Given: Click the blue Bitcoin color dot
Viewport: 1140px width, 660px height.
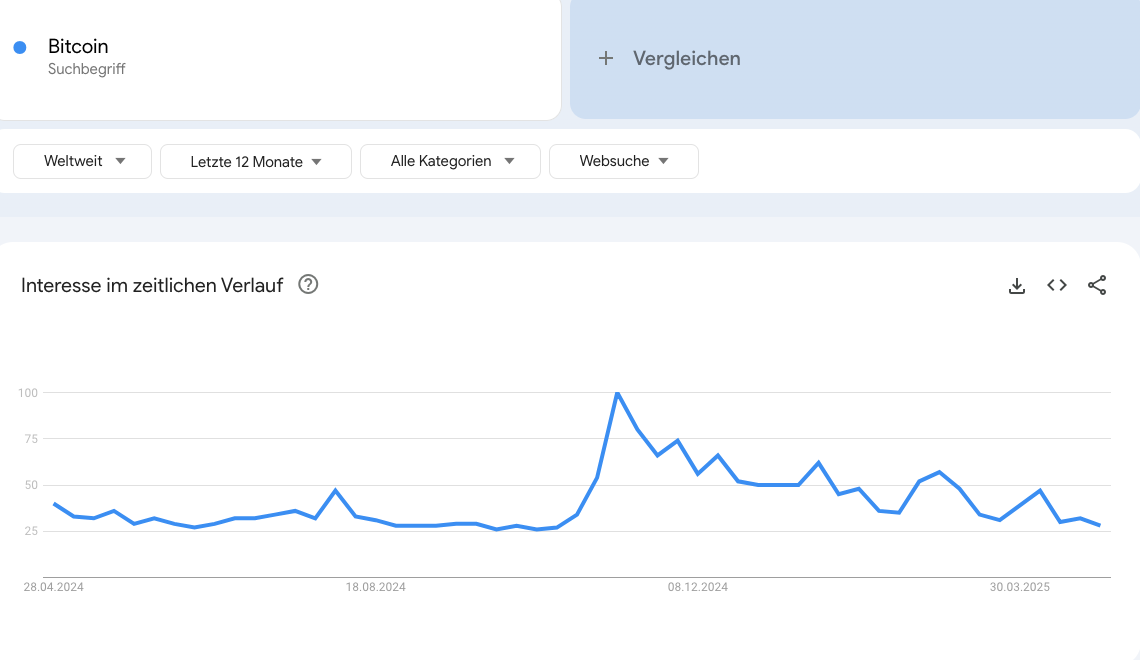Looking at the screenshot, I should click(20, 47).
